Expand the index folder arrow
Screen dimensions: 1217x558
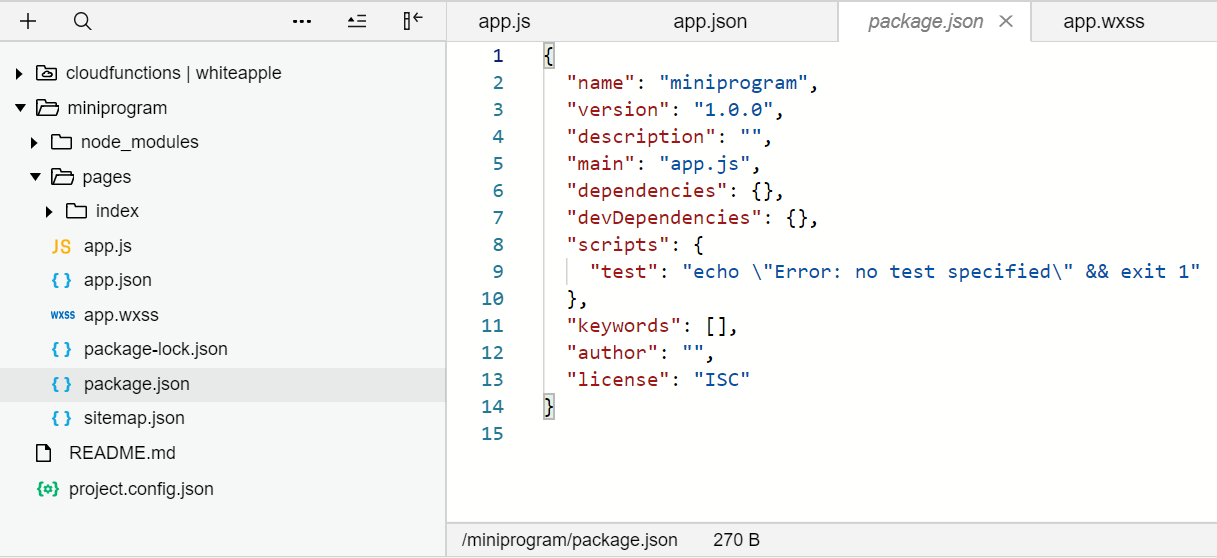(50, 211)
